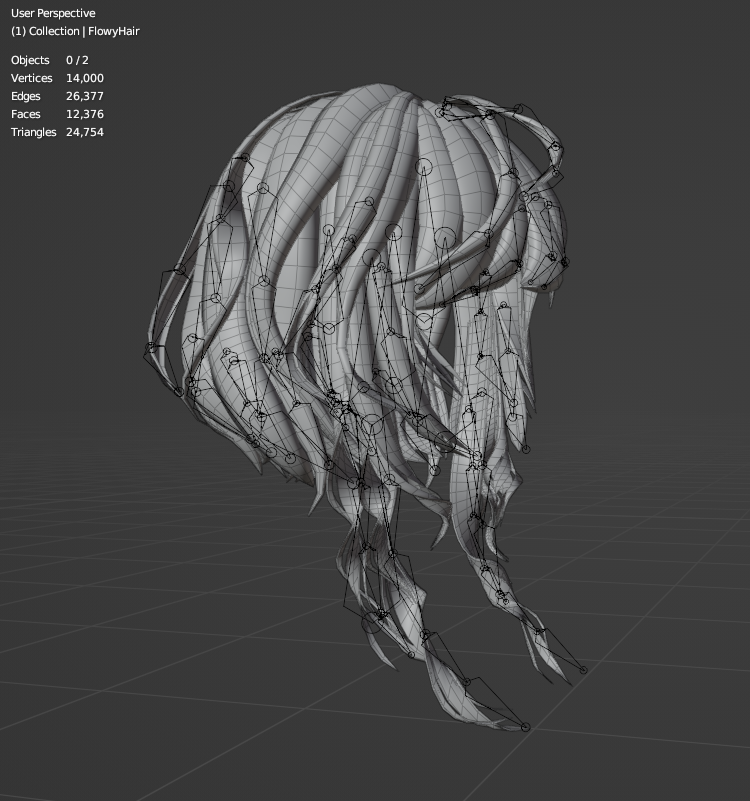Click the Objects '0 / 2' statistic
The height and width of the screenshot is (801, 750).
pos(77,60)
